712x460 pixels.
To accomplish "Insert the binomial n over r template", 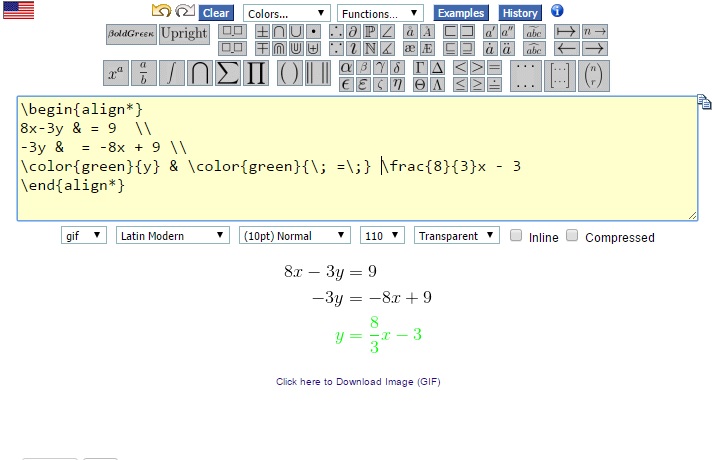I will tap(593, 76).
